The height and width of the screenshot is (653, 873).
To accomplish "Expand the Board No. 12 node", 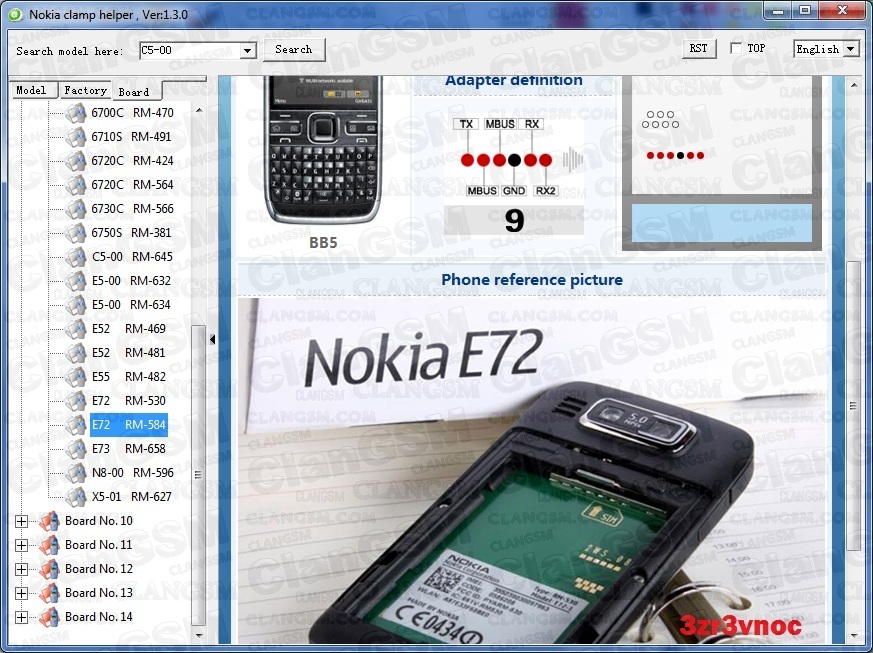I will click(21, 569).
